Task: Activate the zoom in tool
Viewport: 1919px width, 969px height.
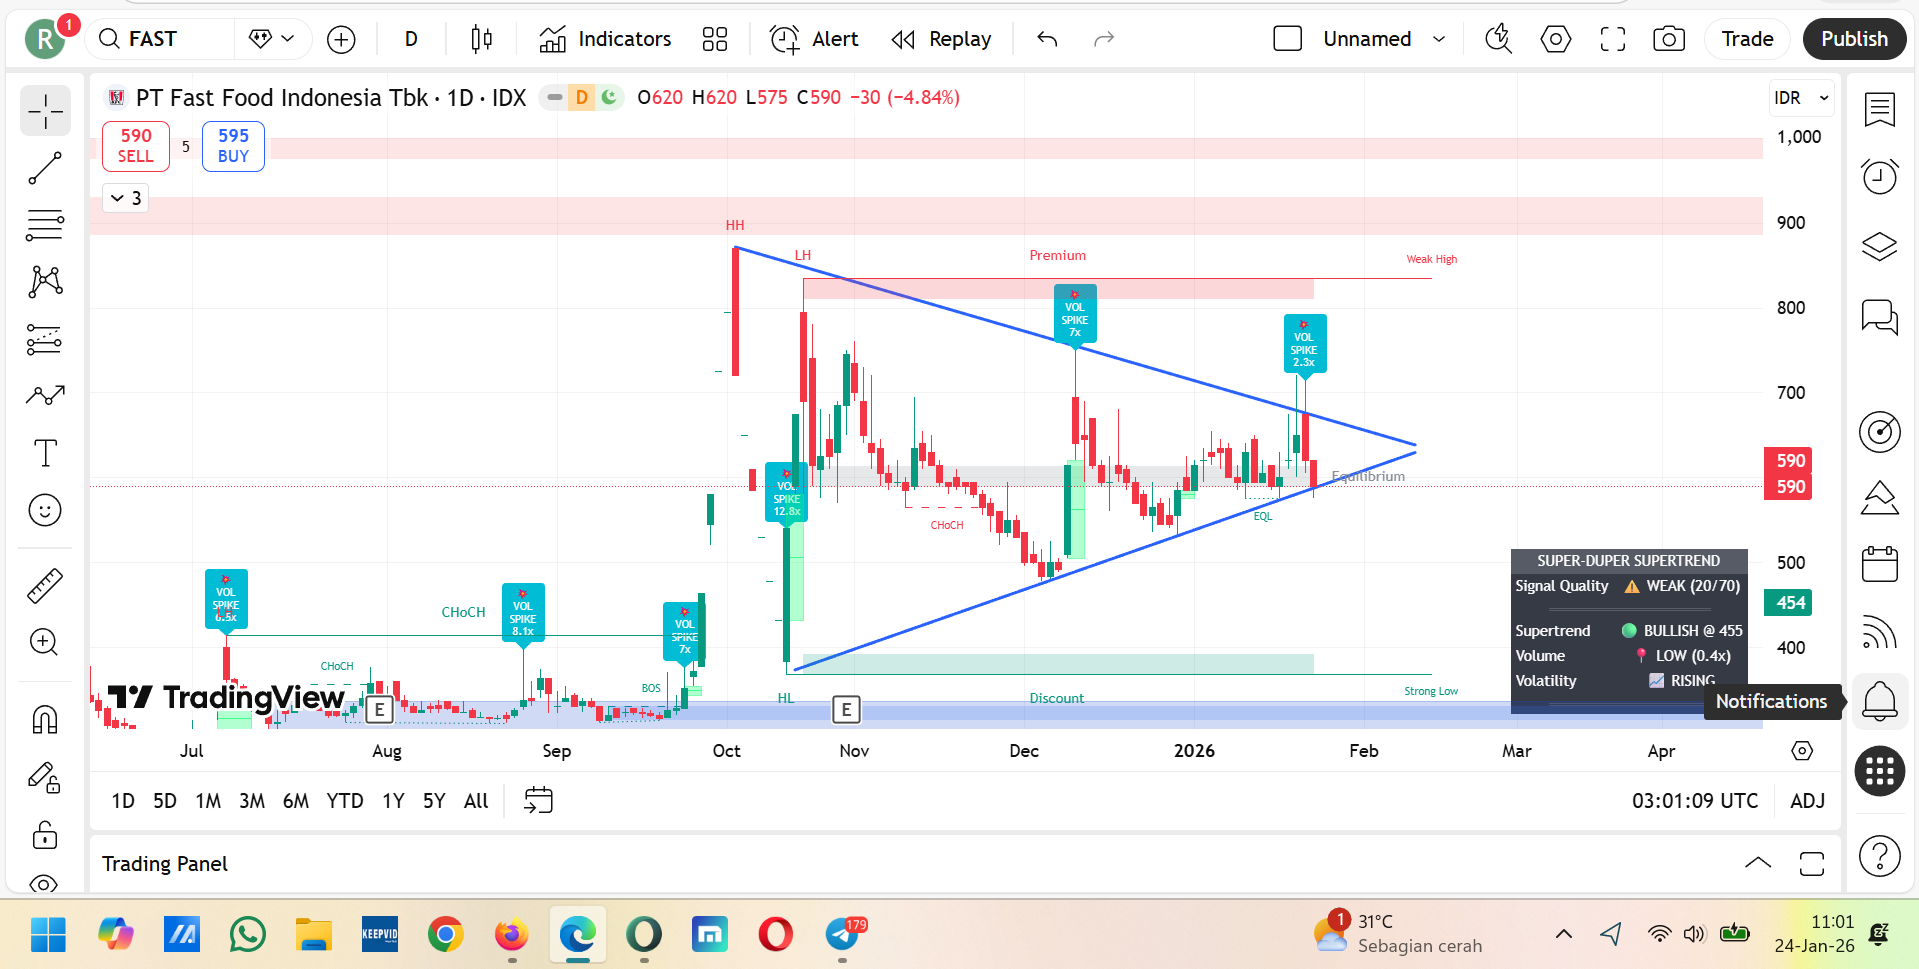Action: [45, 642]
